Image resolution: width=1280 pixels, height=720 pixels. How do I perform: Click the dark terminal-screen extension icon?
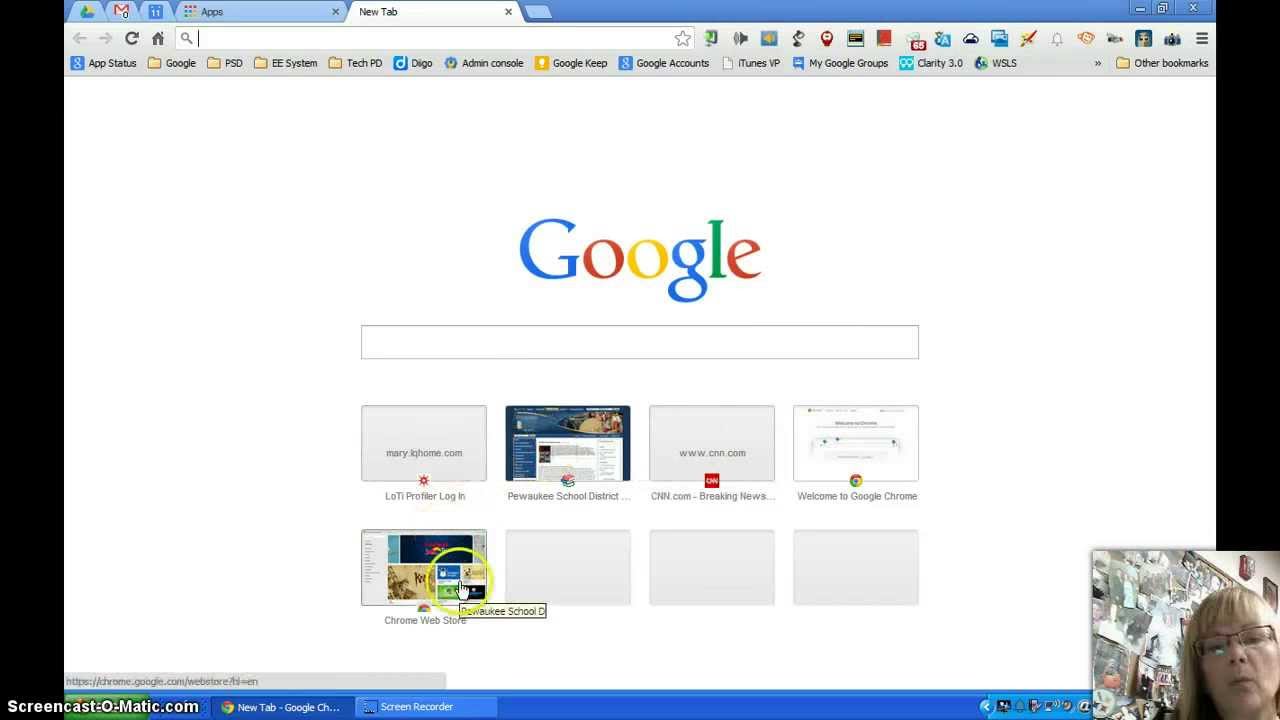[x=855, y=38]
